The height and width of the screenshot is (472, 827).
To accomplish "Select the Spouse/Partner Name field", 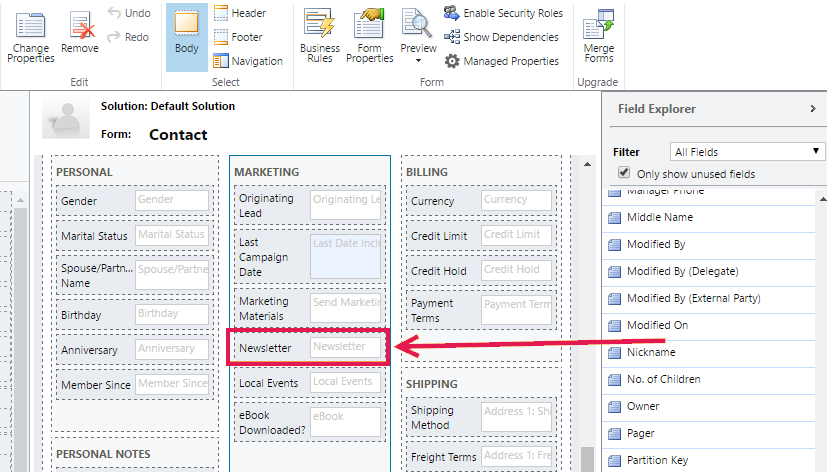I will tap(135, 275).
